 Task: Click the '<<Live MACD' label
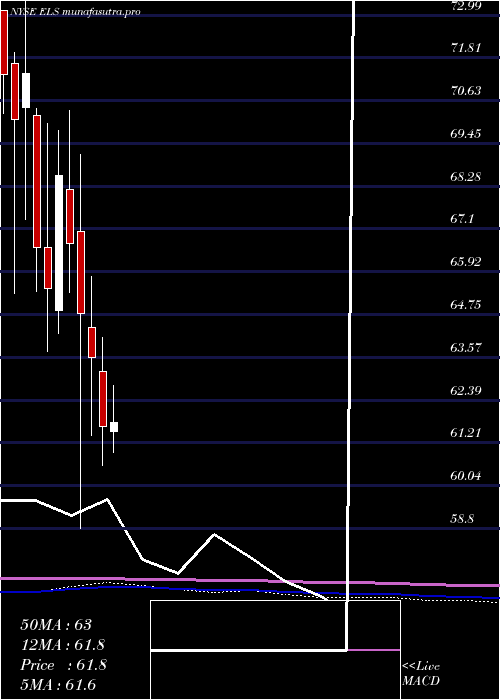click(x=421, y=674)
